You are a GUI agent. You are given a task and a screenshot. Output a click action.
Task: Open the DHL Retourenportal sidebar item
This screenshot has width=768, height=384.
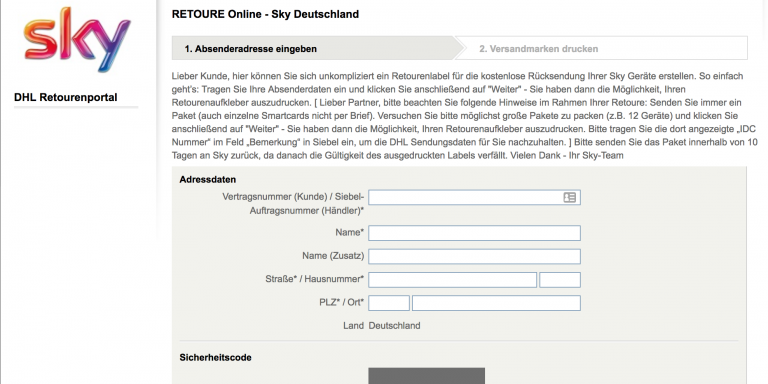[x=66, y=97]
